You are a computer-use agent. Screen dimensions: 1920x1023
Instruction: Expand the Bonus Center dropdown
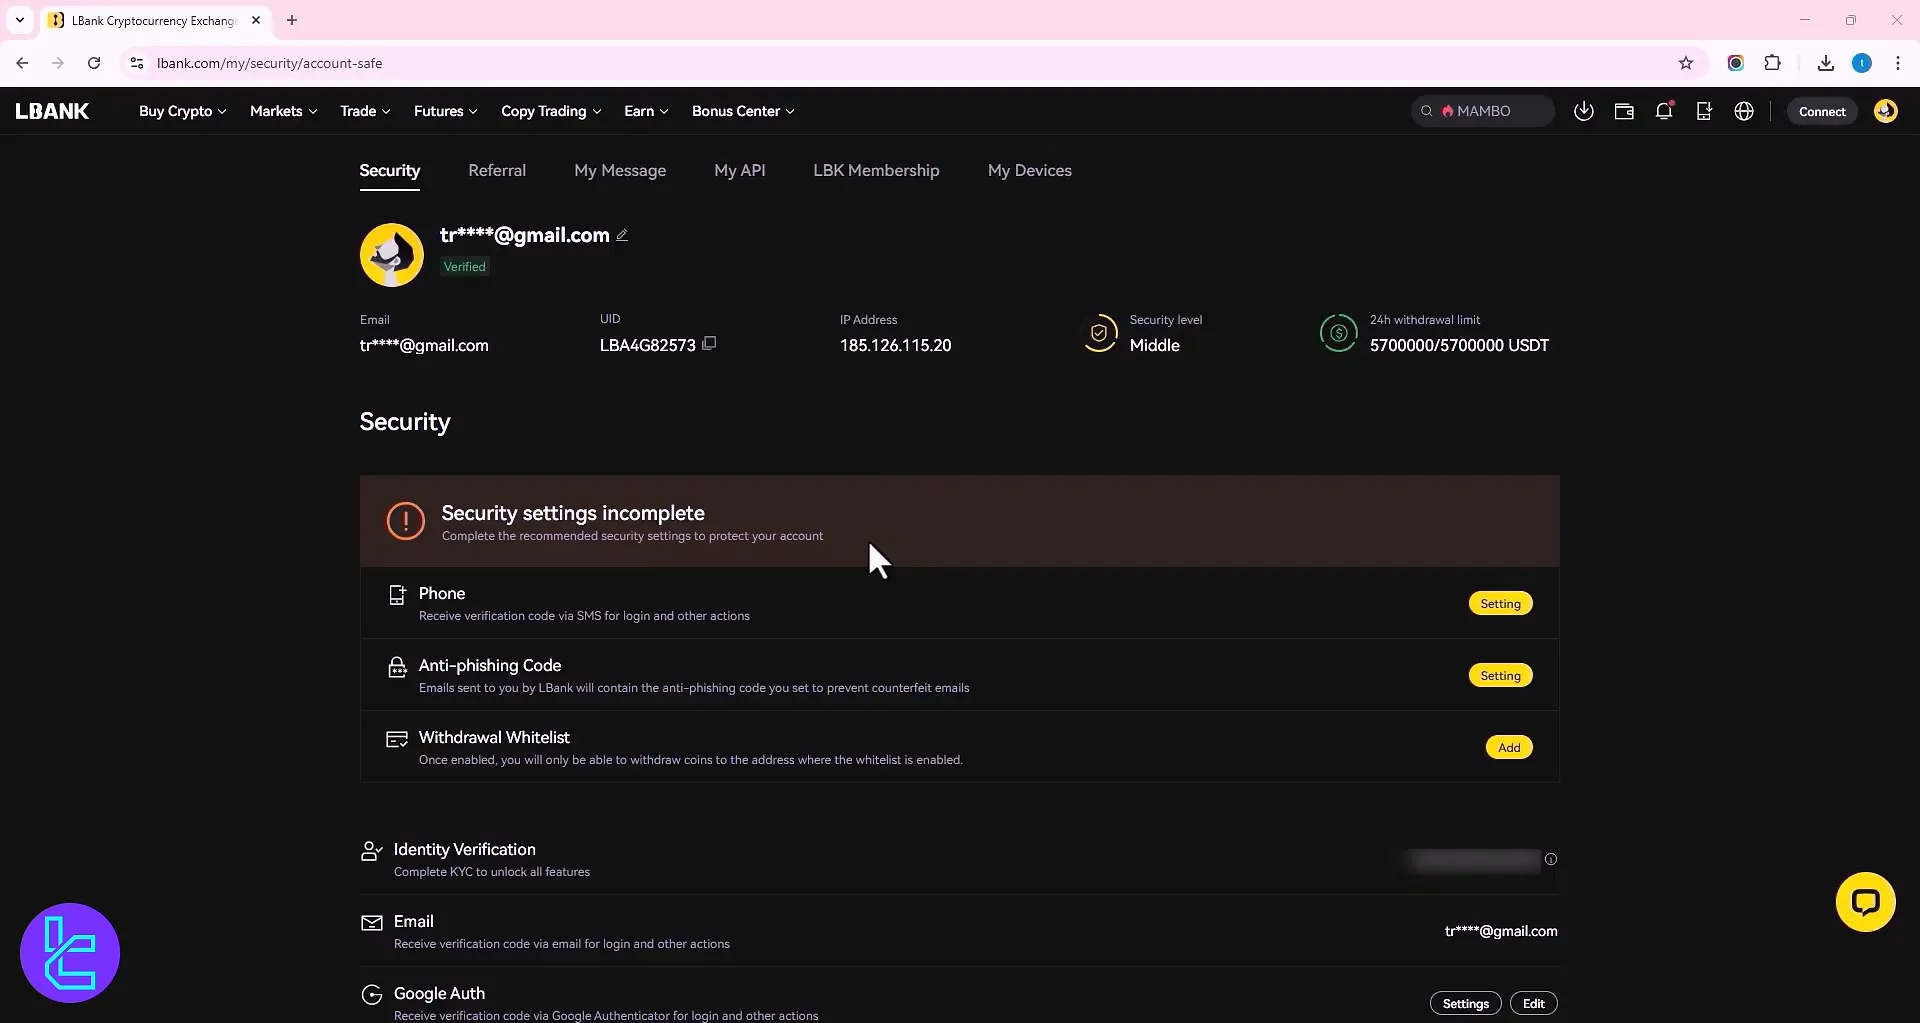[x=743, y=111]
